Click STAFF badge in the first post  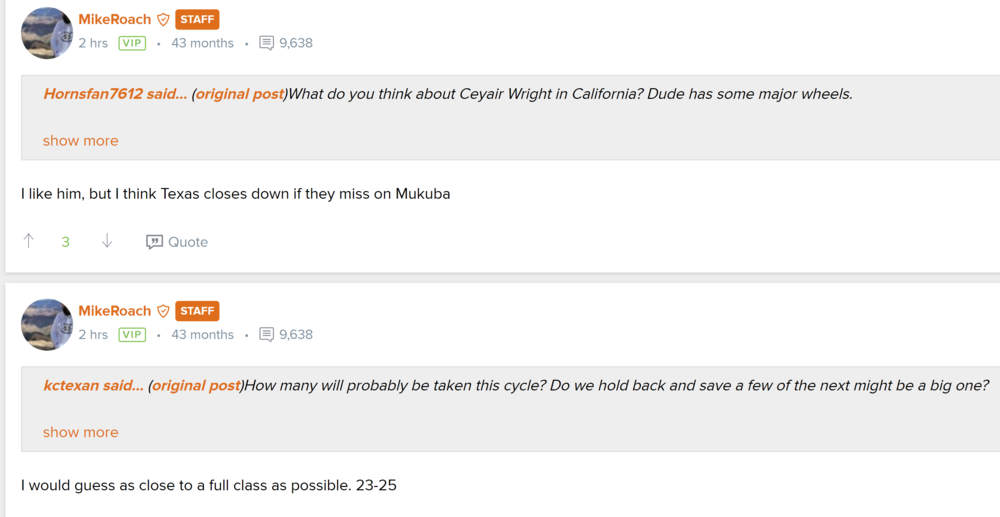[x=197, y=19]
